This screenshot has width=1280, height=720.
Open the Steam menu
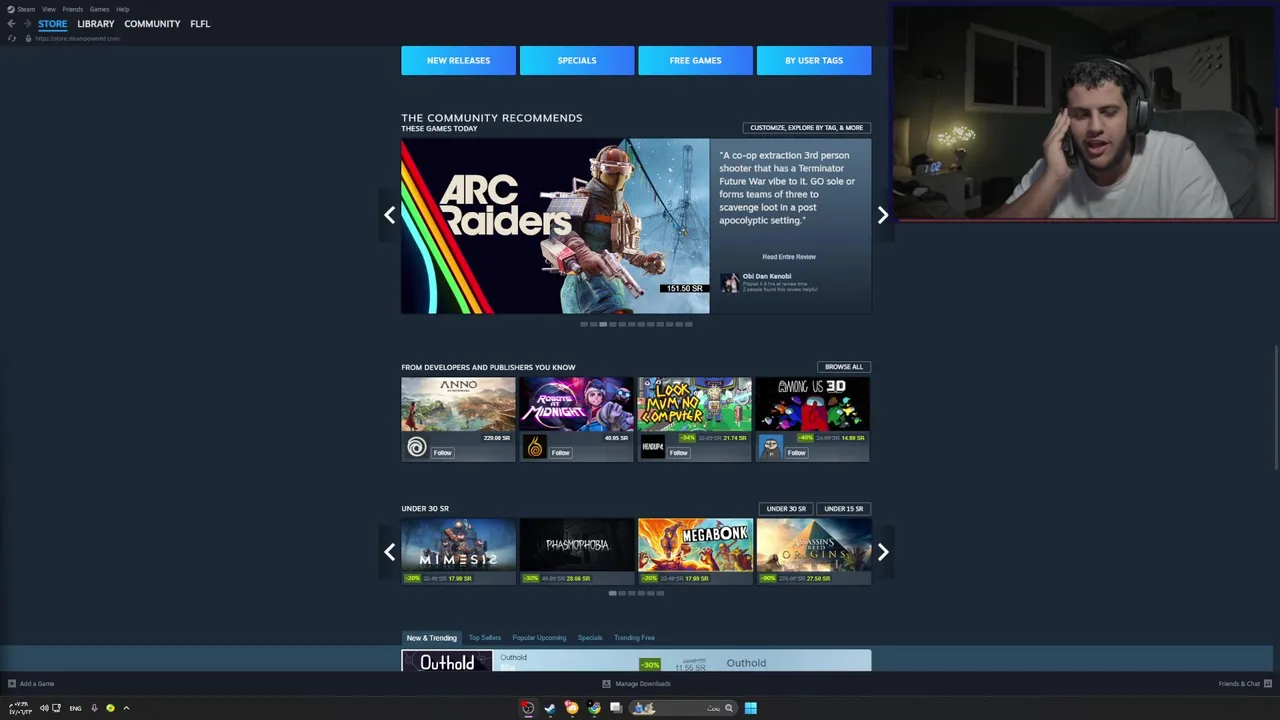26,9
